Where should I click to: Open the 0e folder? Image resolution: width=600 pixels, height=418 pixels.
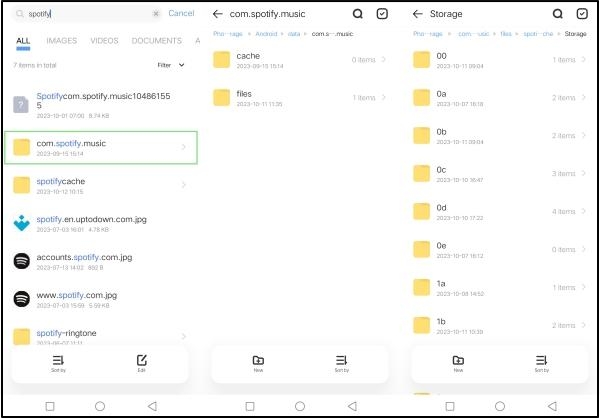coord(500,250)
